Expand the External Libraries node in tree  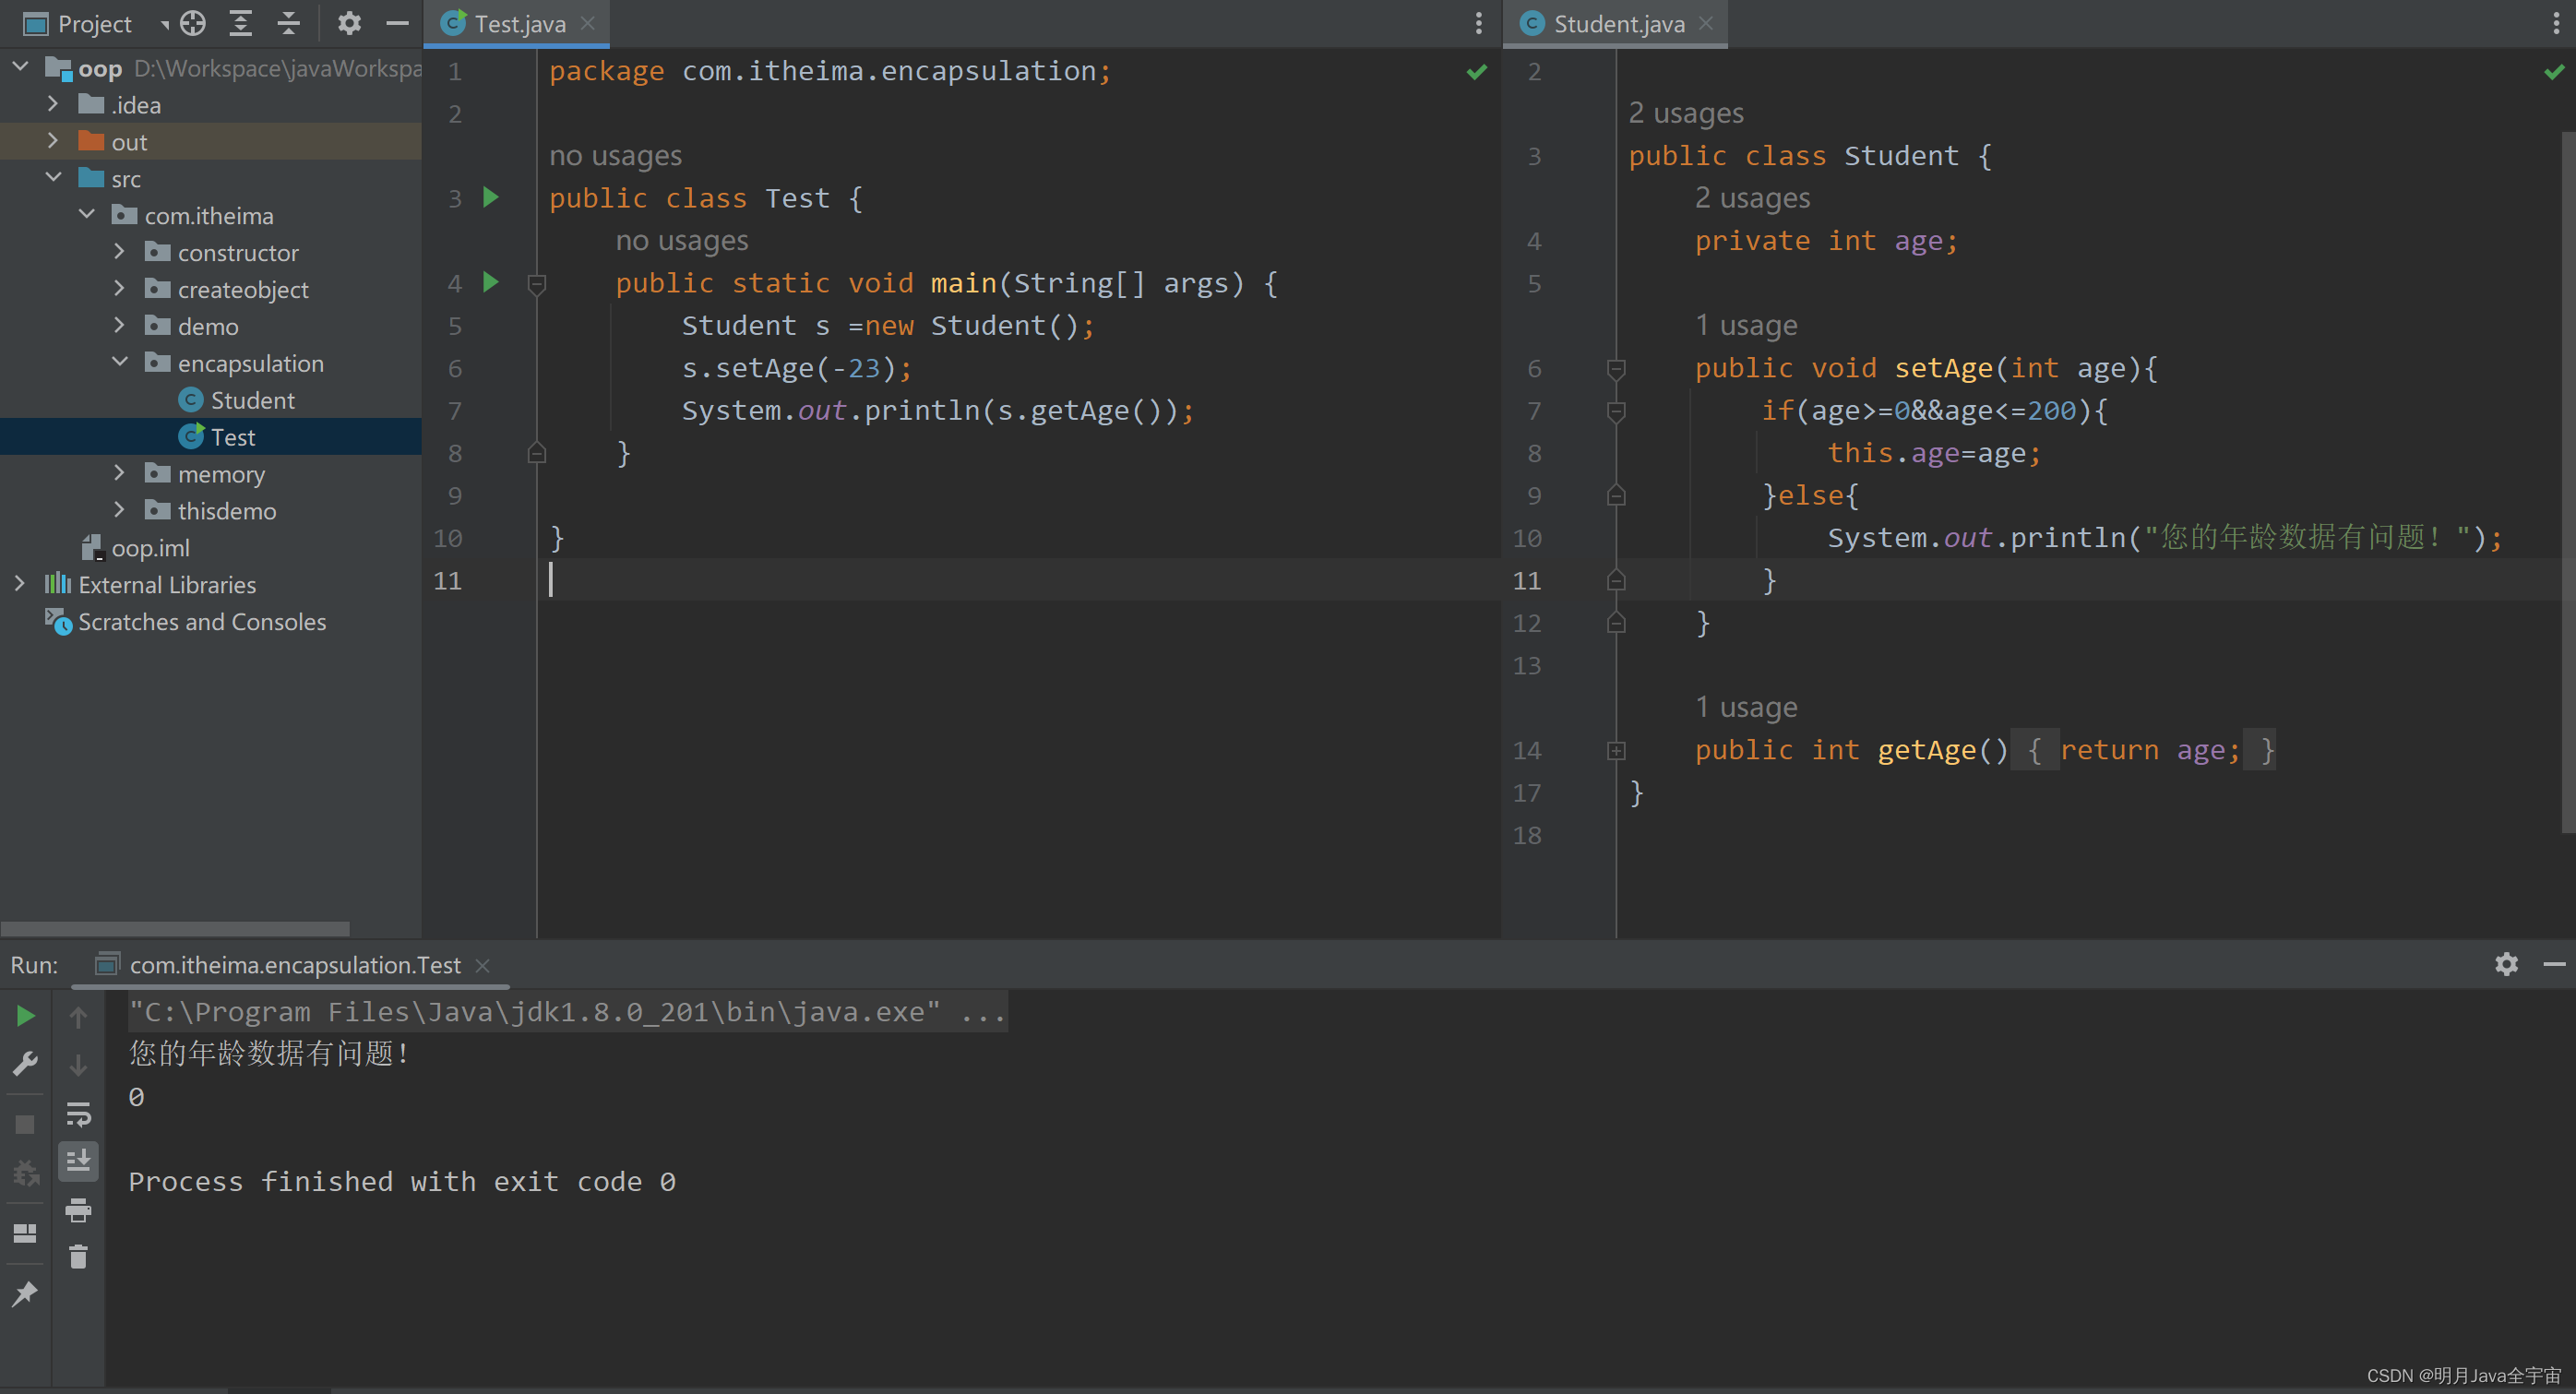tap(18, 584)
